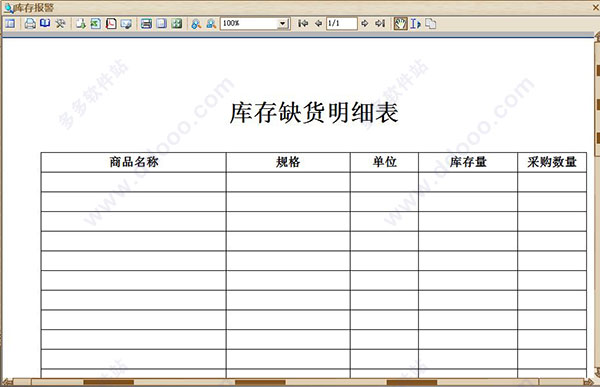Go to the previous page
The height and width of the screenshot is (387, 600).
pos(318,24)
